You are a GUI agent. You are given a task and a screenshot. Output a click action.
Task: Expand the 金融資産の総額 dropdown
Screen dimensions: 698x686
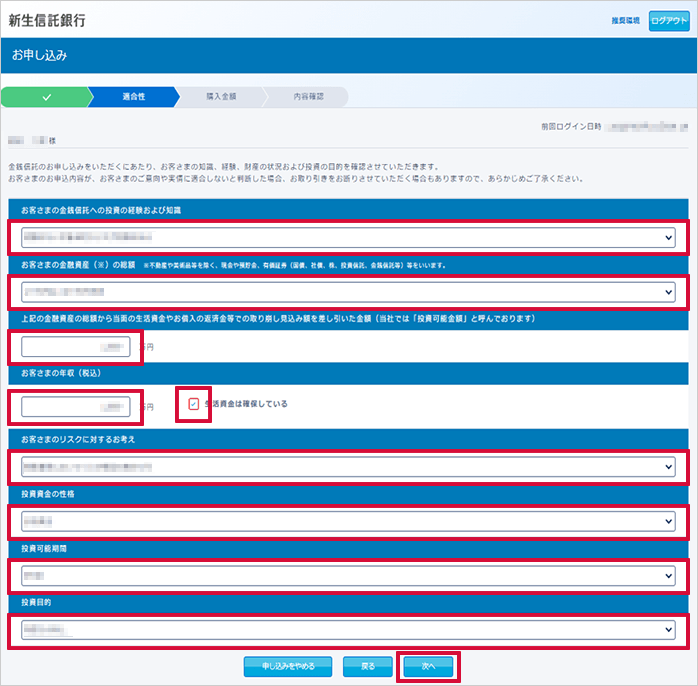coord(348,292)
